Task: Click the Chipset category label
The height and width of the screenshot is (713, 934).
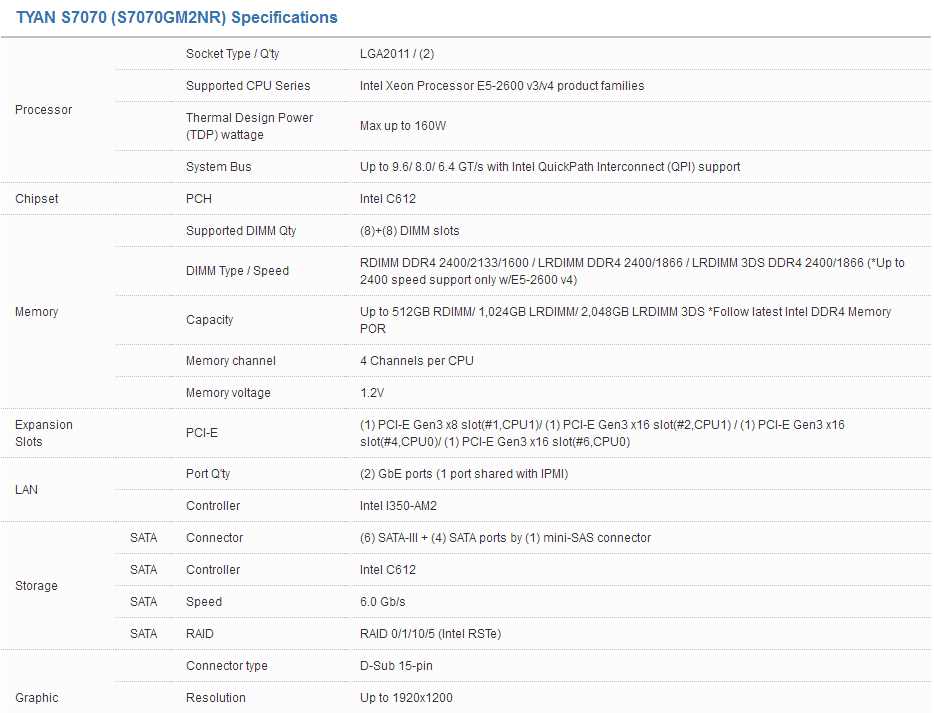Action: pyautogui.click(x=37, y=199)
